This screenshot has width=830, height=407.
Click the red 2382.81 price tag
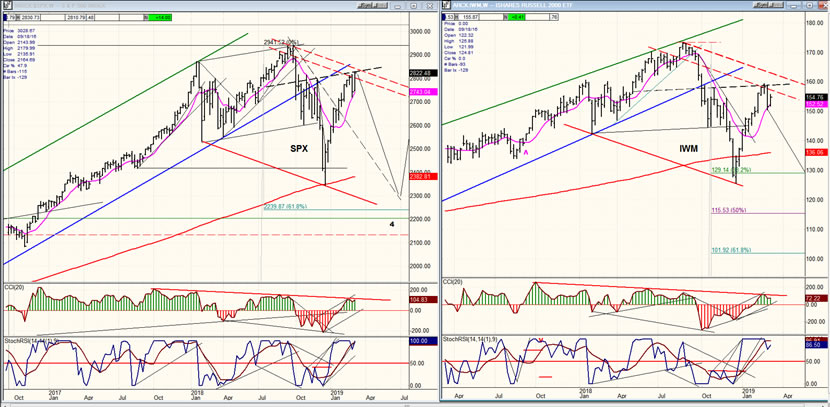point(421,176)
